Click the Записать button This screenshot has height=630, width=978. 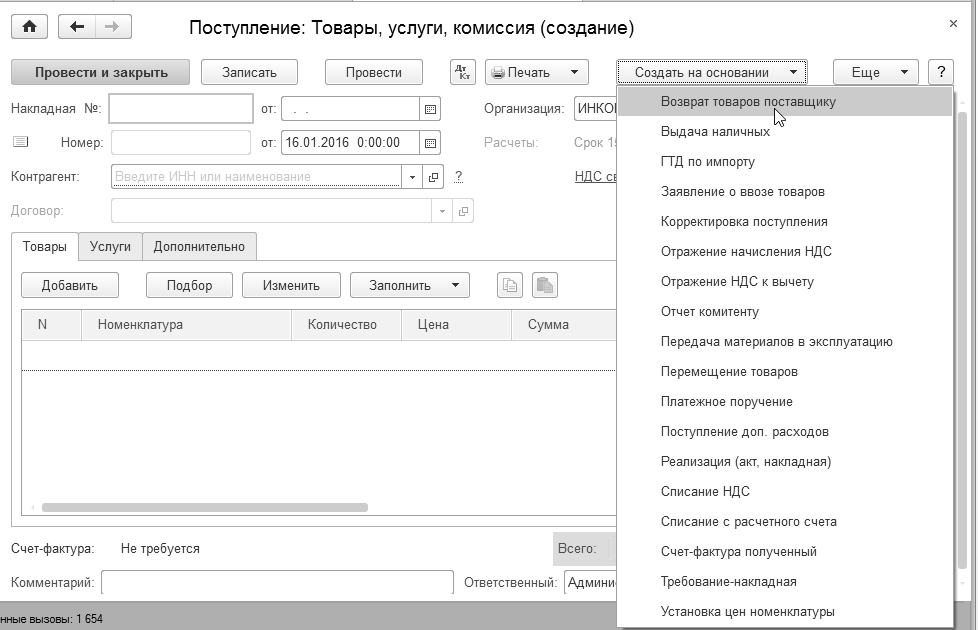tap(249, 72)
